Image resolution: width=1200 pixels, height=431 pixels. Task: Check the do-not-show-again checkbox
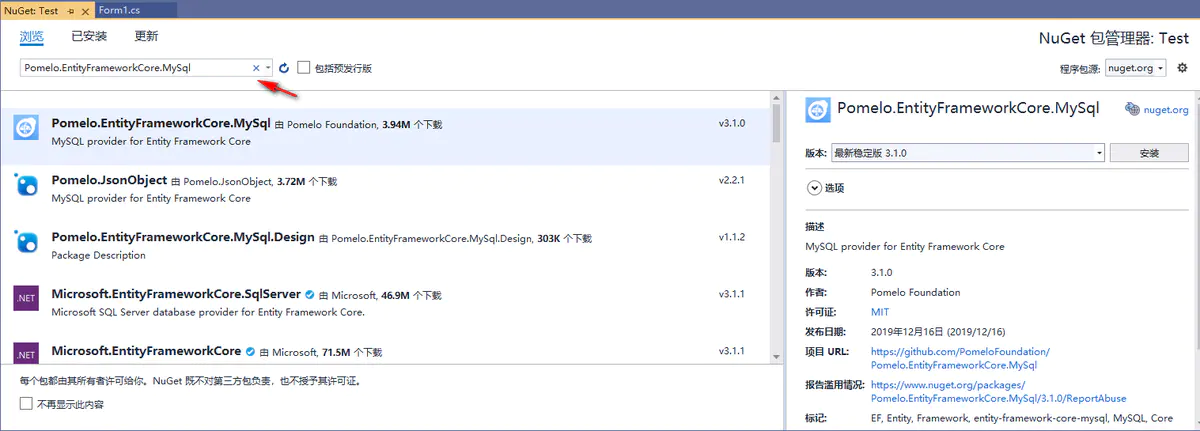coord(26,404)
